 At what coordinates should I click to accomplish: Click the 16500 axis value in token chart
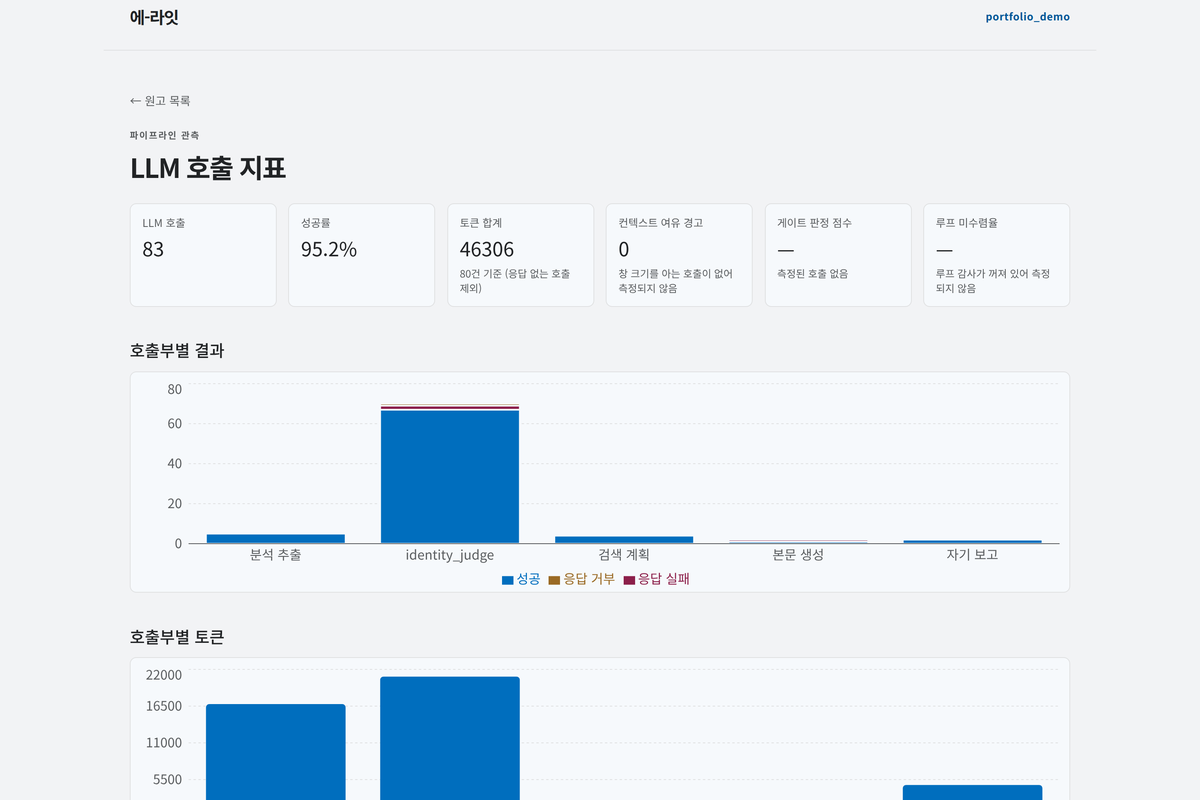(x=163, y=706)
